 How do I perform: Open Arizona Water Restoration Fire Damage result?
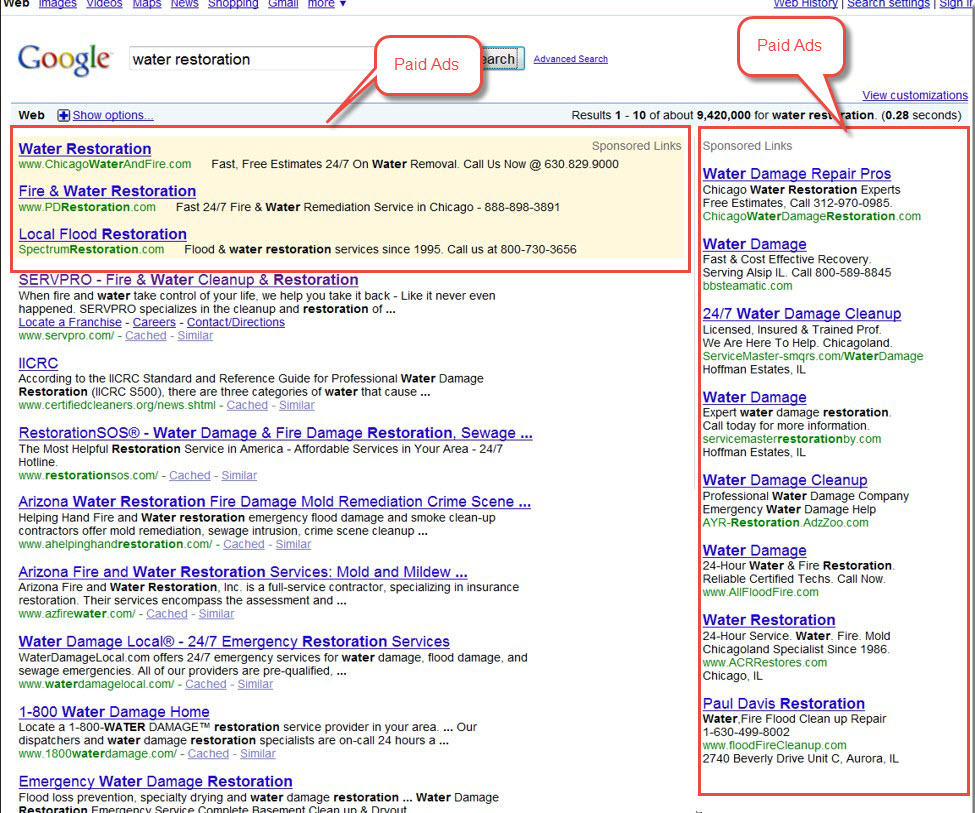point(274,501)
